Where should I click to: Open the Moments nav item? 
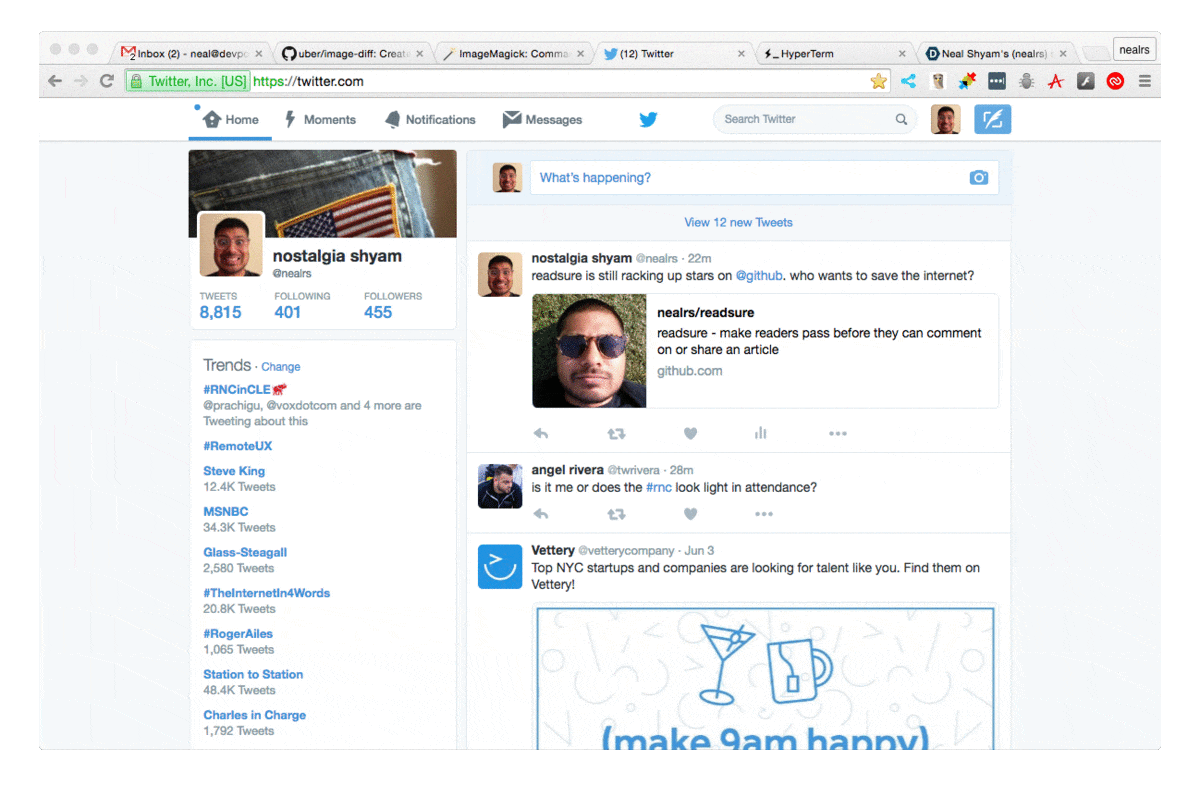point(320,119)
